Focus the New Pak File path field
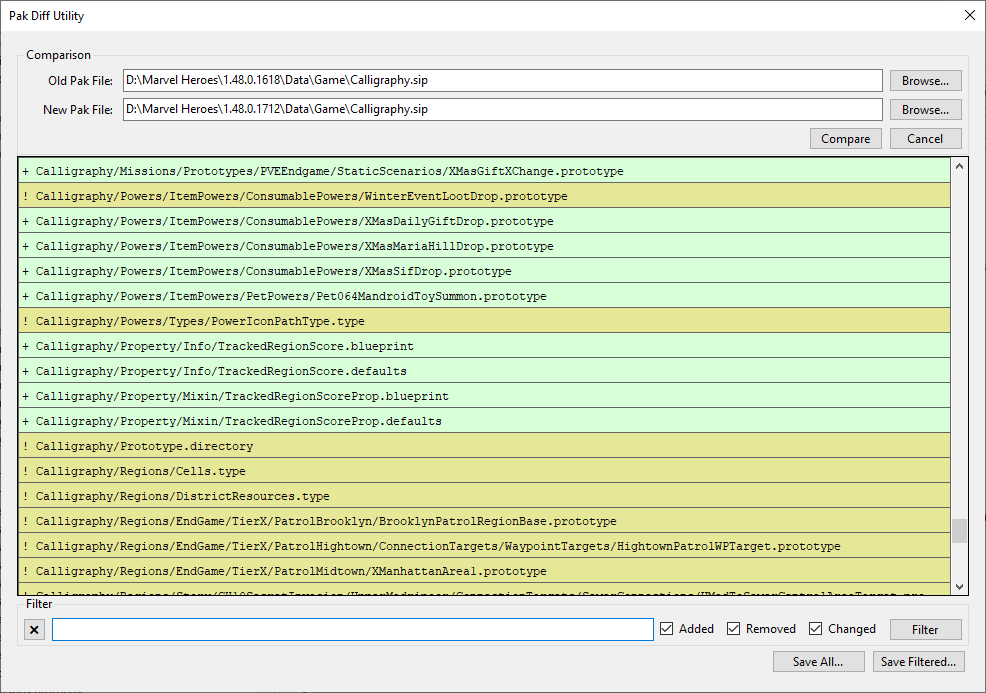 (x=503, y=109)
